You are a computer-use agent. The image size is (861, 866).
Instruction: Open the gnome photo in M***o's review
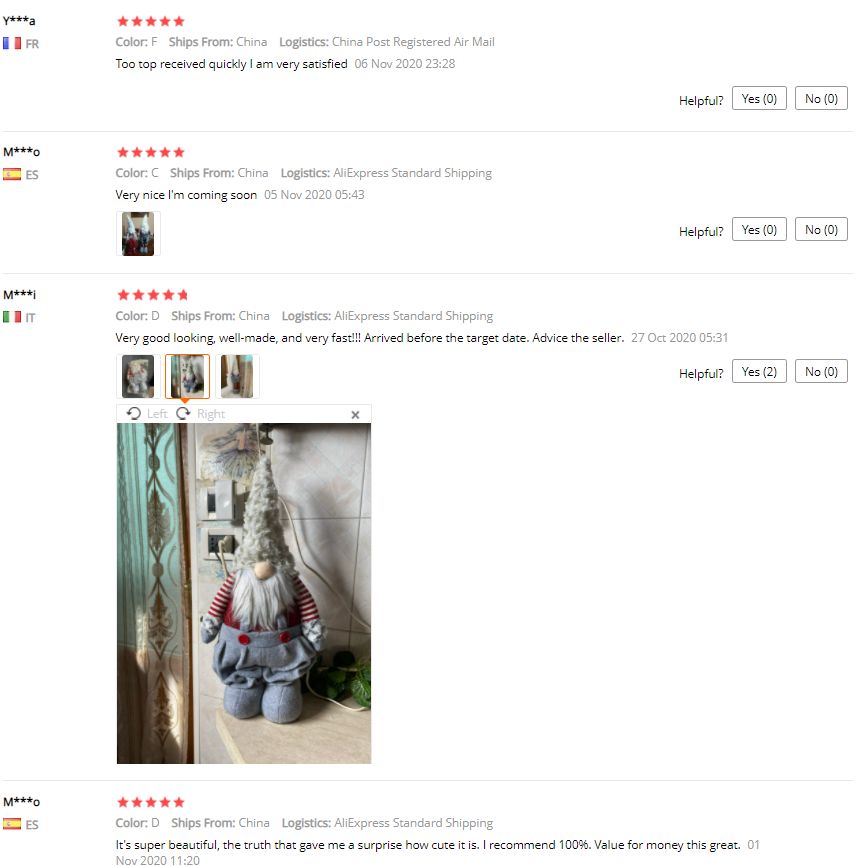[x=138, y=234]
